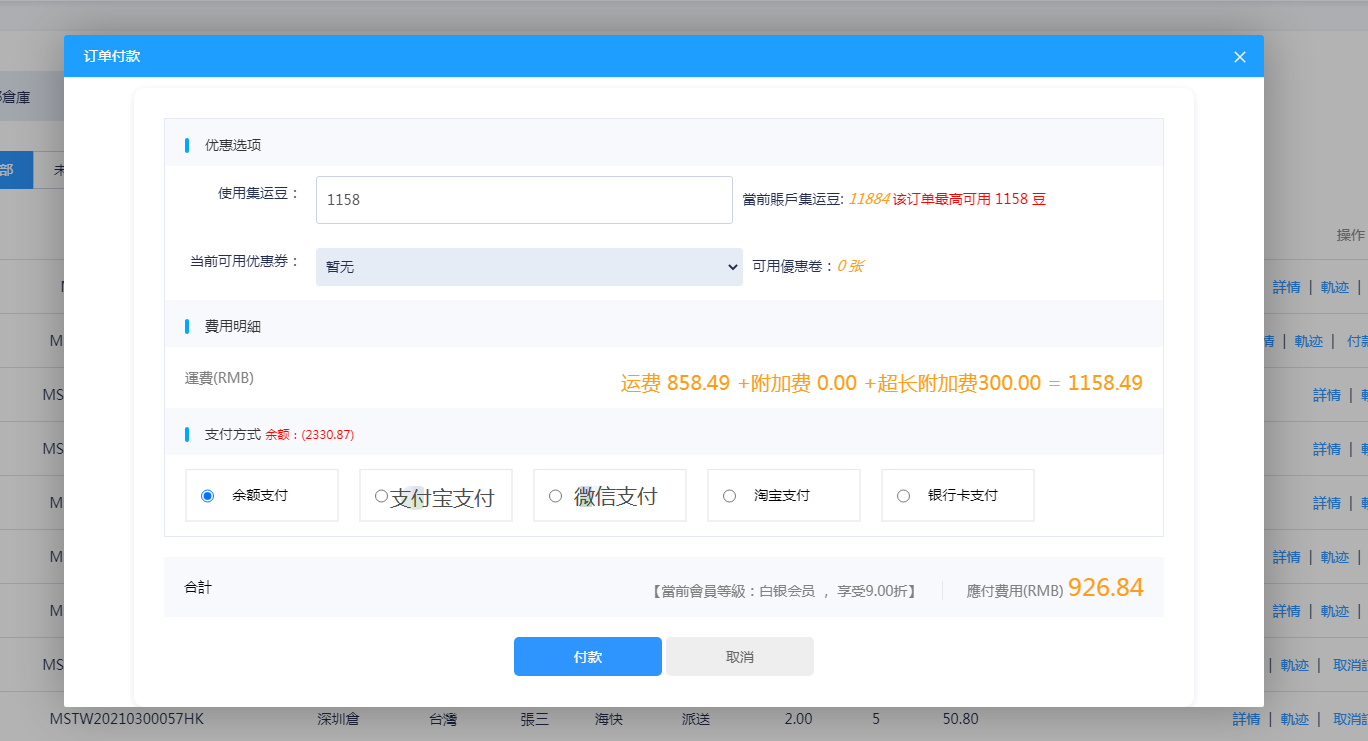Click 取消訂 link in MSTW20210300057HK row

[1350, 719]
